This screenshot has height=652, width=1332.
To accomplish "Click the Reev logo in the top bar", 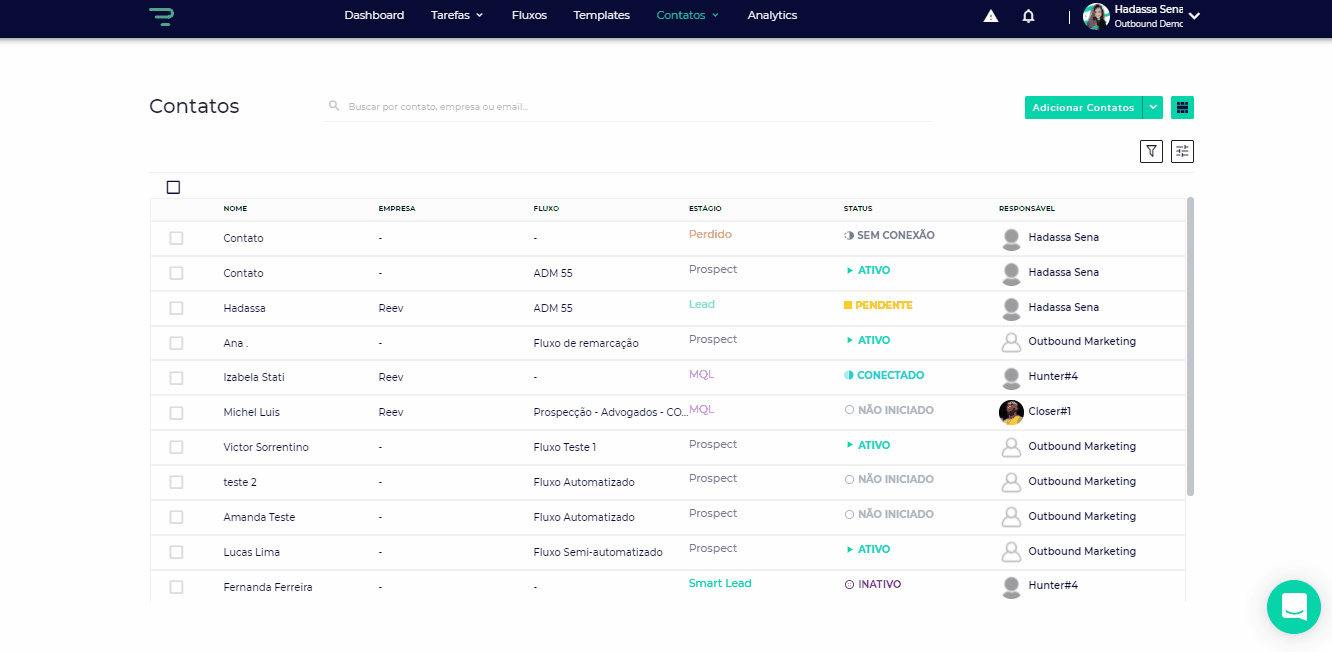I will 160,16.
